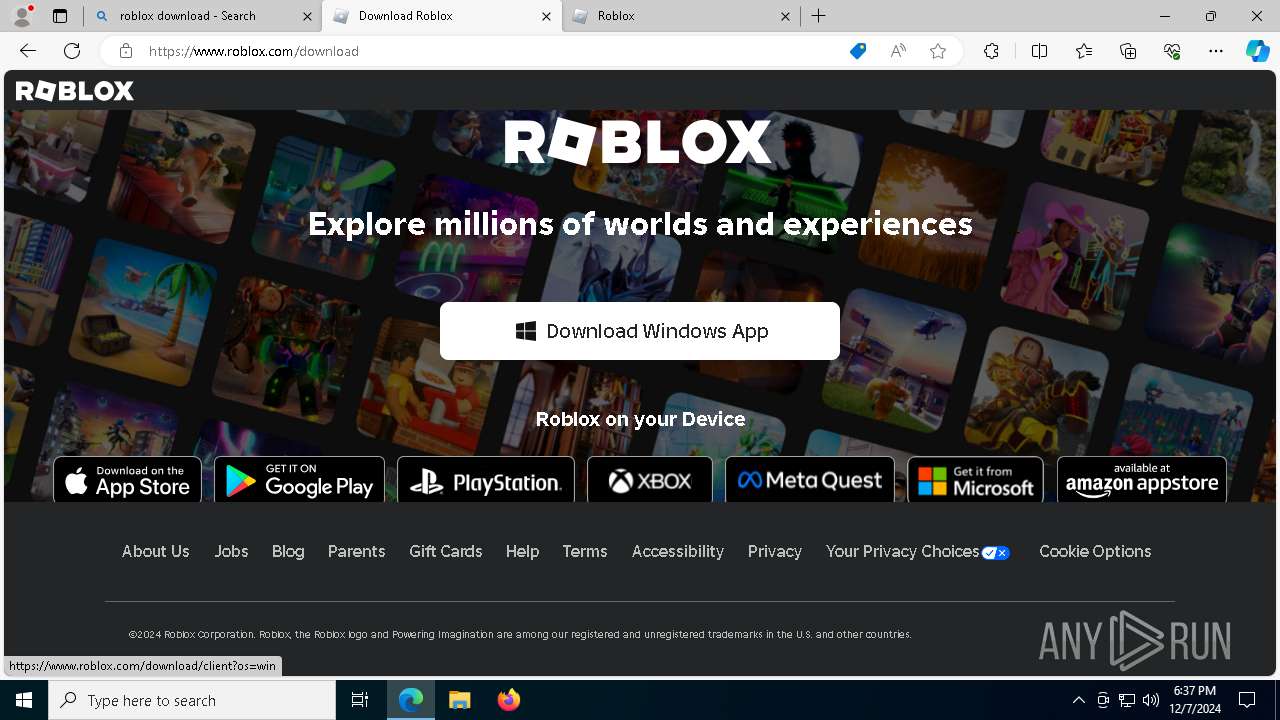Screen dimensions: 1280x720
Task: Open the Favorites list icon
Action: pos(1084,51)
